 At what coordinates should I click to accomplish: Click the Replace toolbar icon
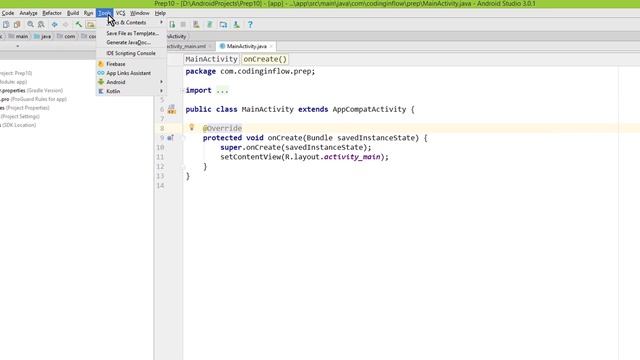(41, 24)
